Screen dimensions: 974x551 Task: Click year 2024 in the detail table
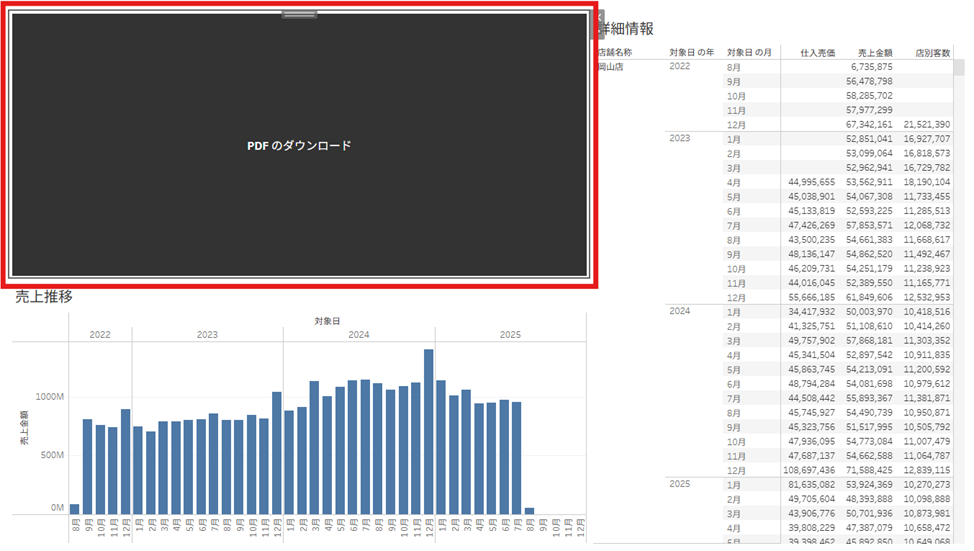[x=680, y=311]
